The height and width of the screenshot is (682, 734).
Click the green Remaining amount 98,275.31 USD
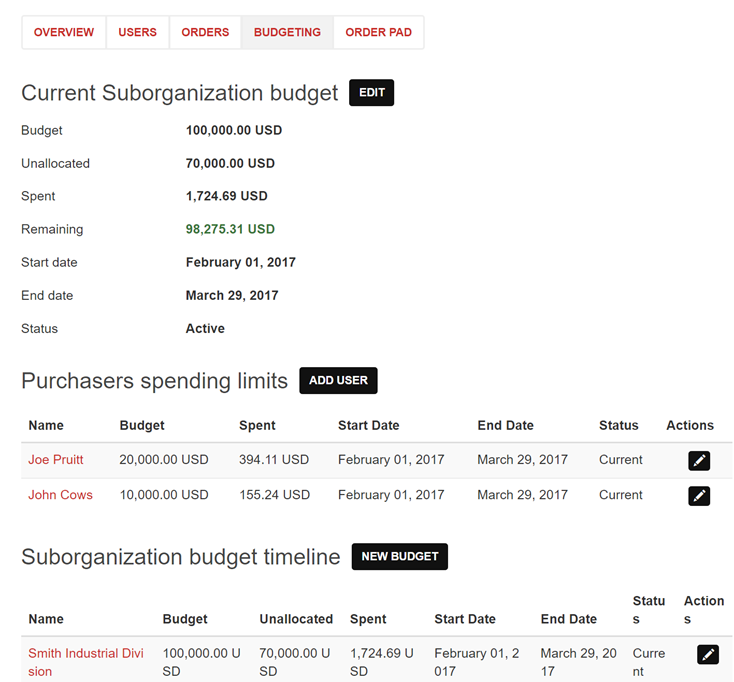click(230, 229)
